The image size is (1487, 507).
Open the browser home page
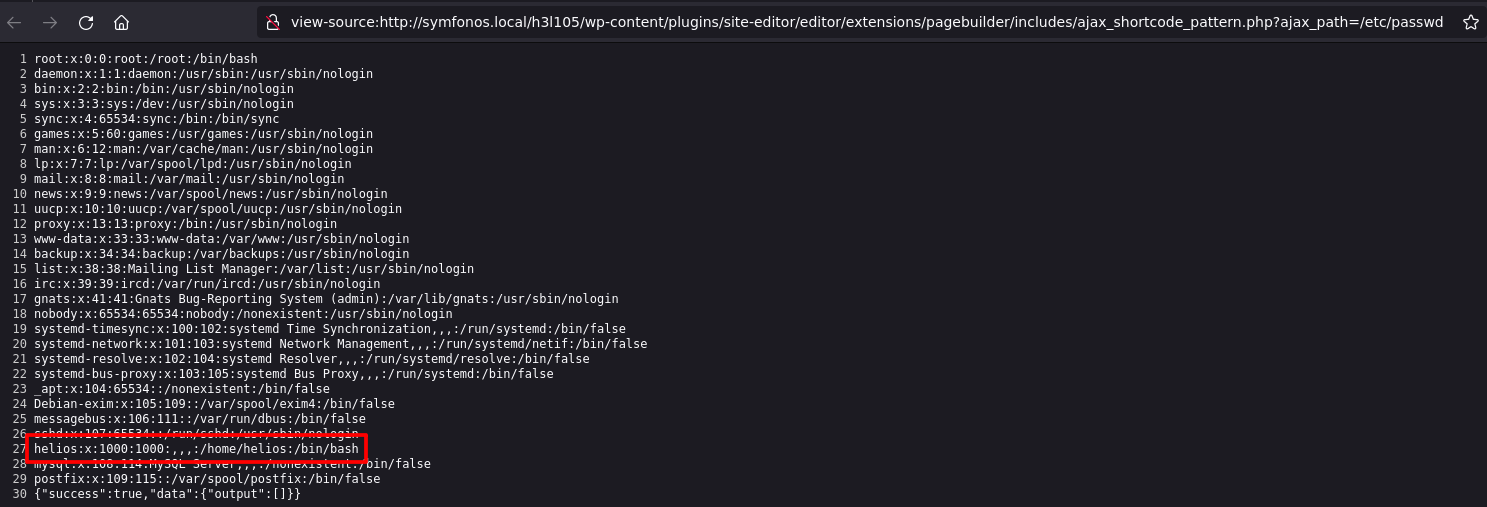(x=121, y=22)
